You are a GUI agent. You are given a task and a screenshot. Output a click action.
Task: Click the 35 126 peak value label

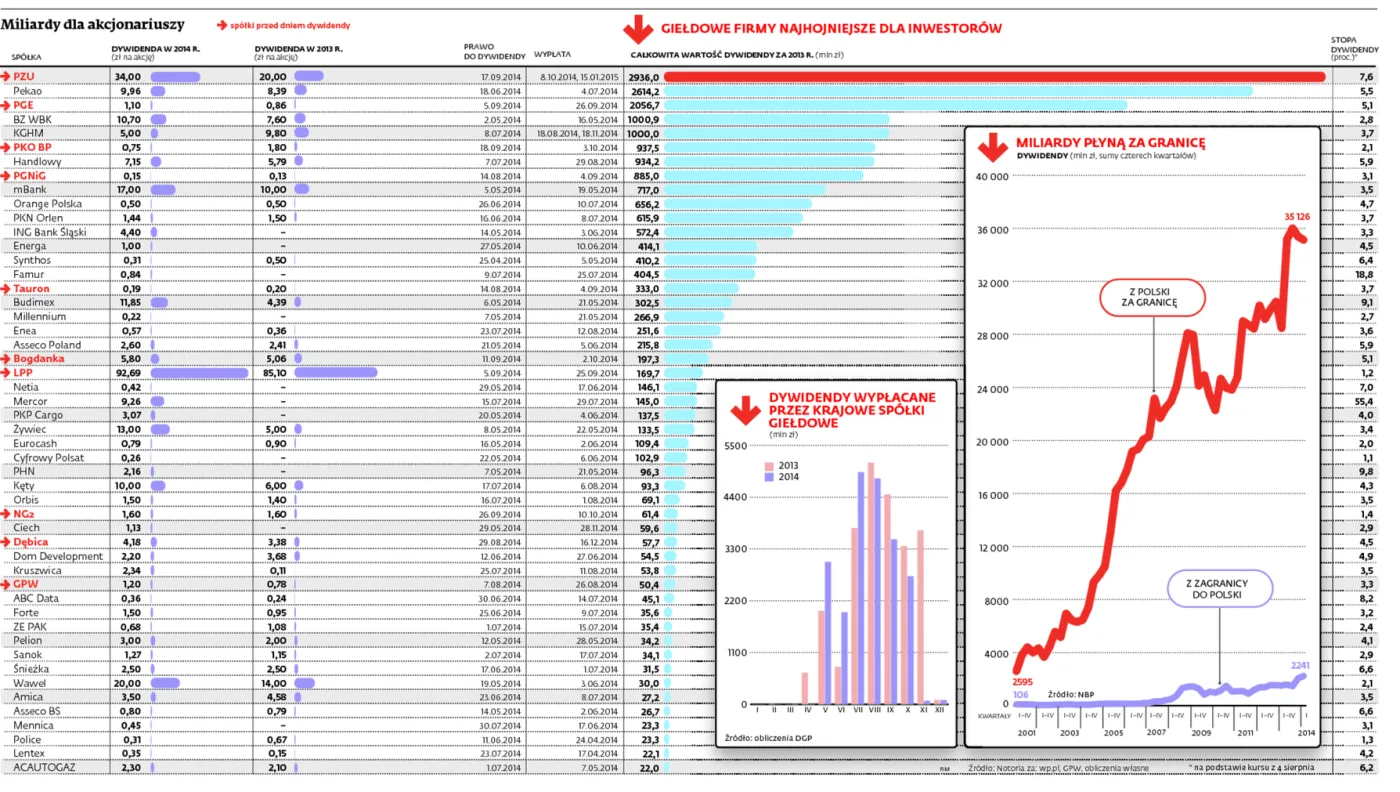point(1299,215)
